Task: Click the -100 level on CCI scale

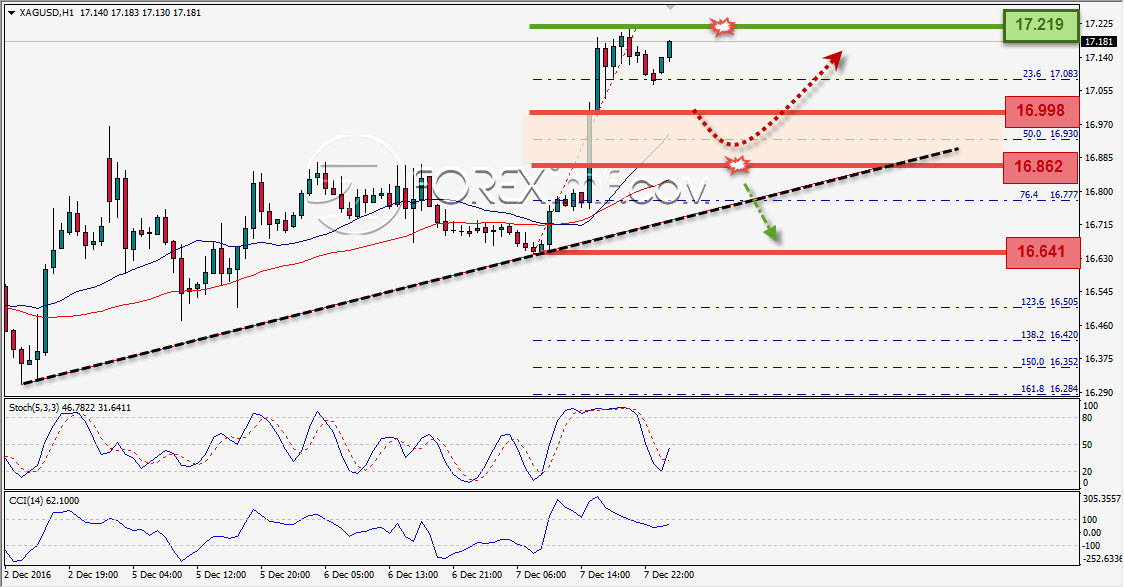Action: (x=1090, y=546)
